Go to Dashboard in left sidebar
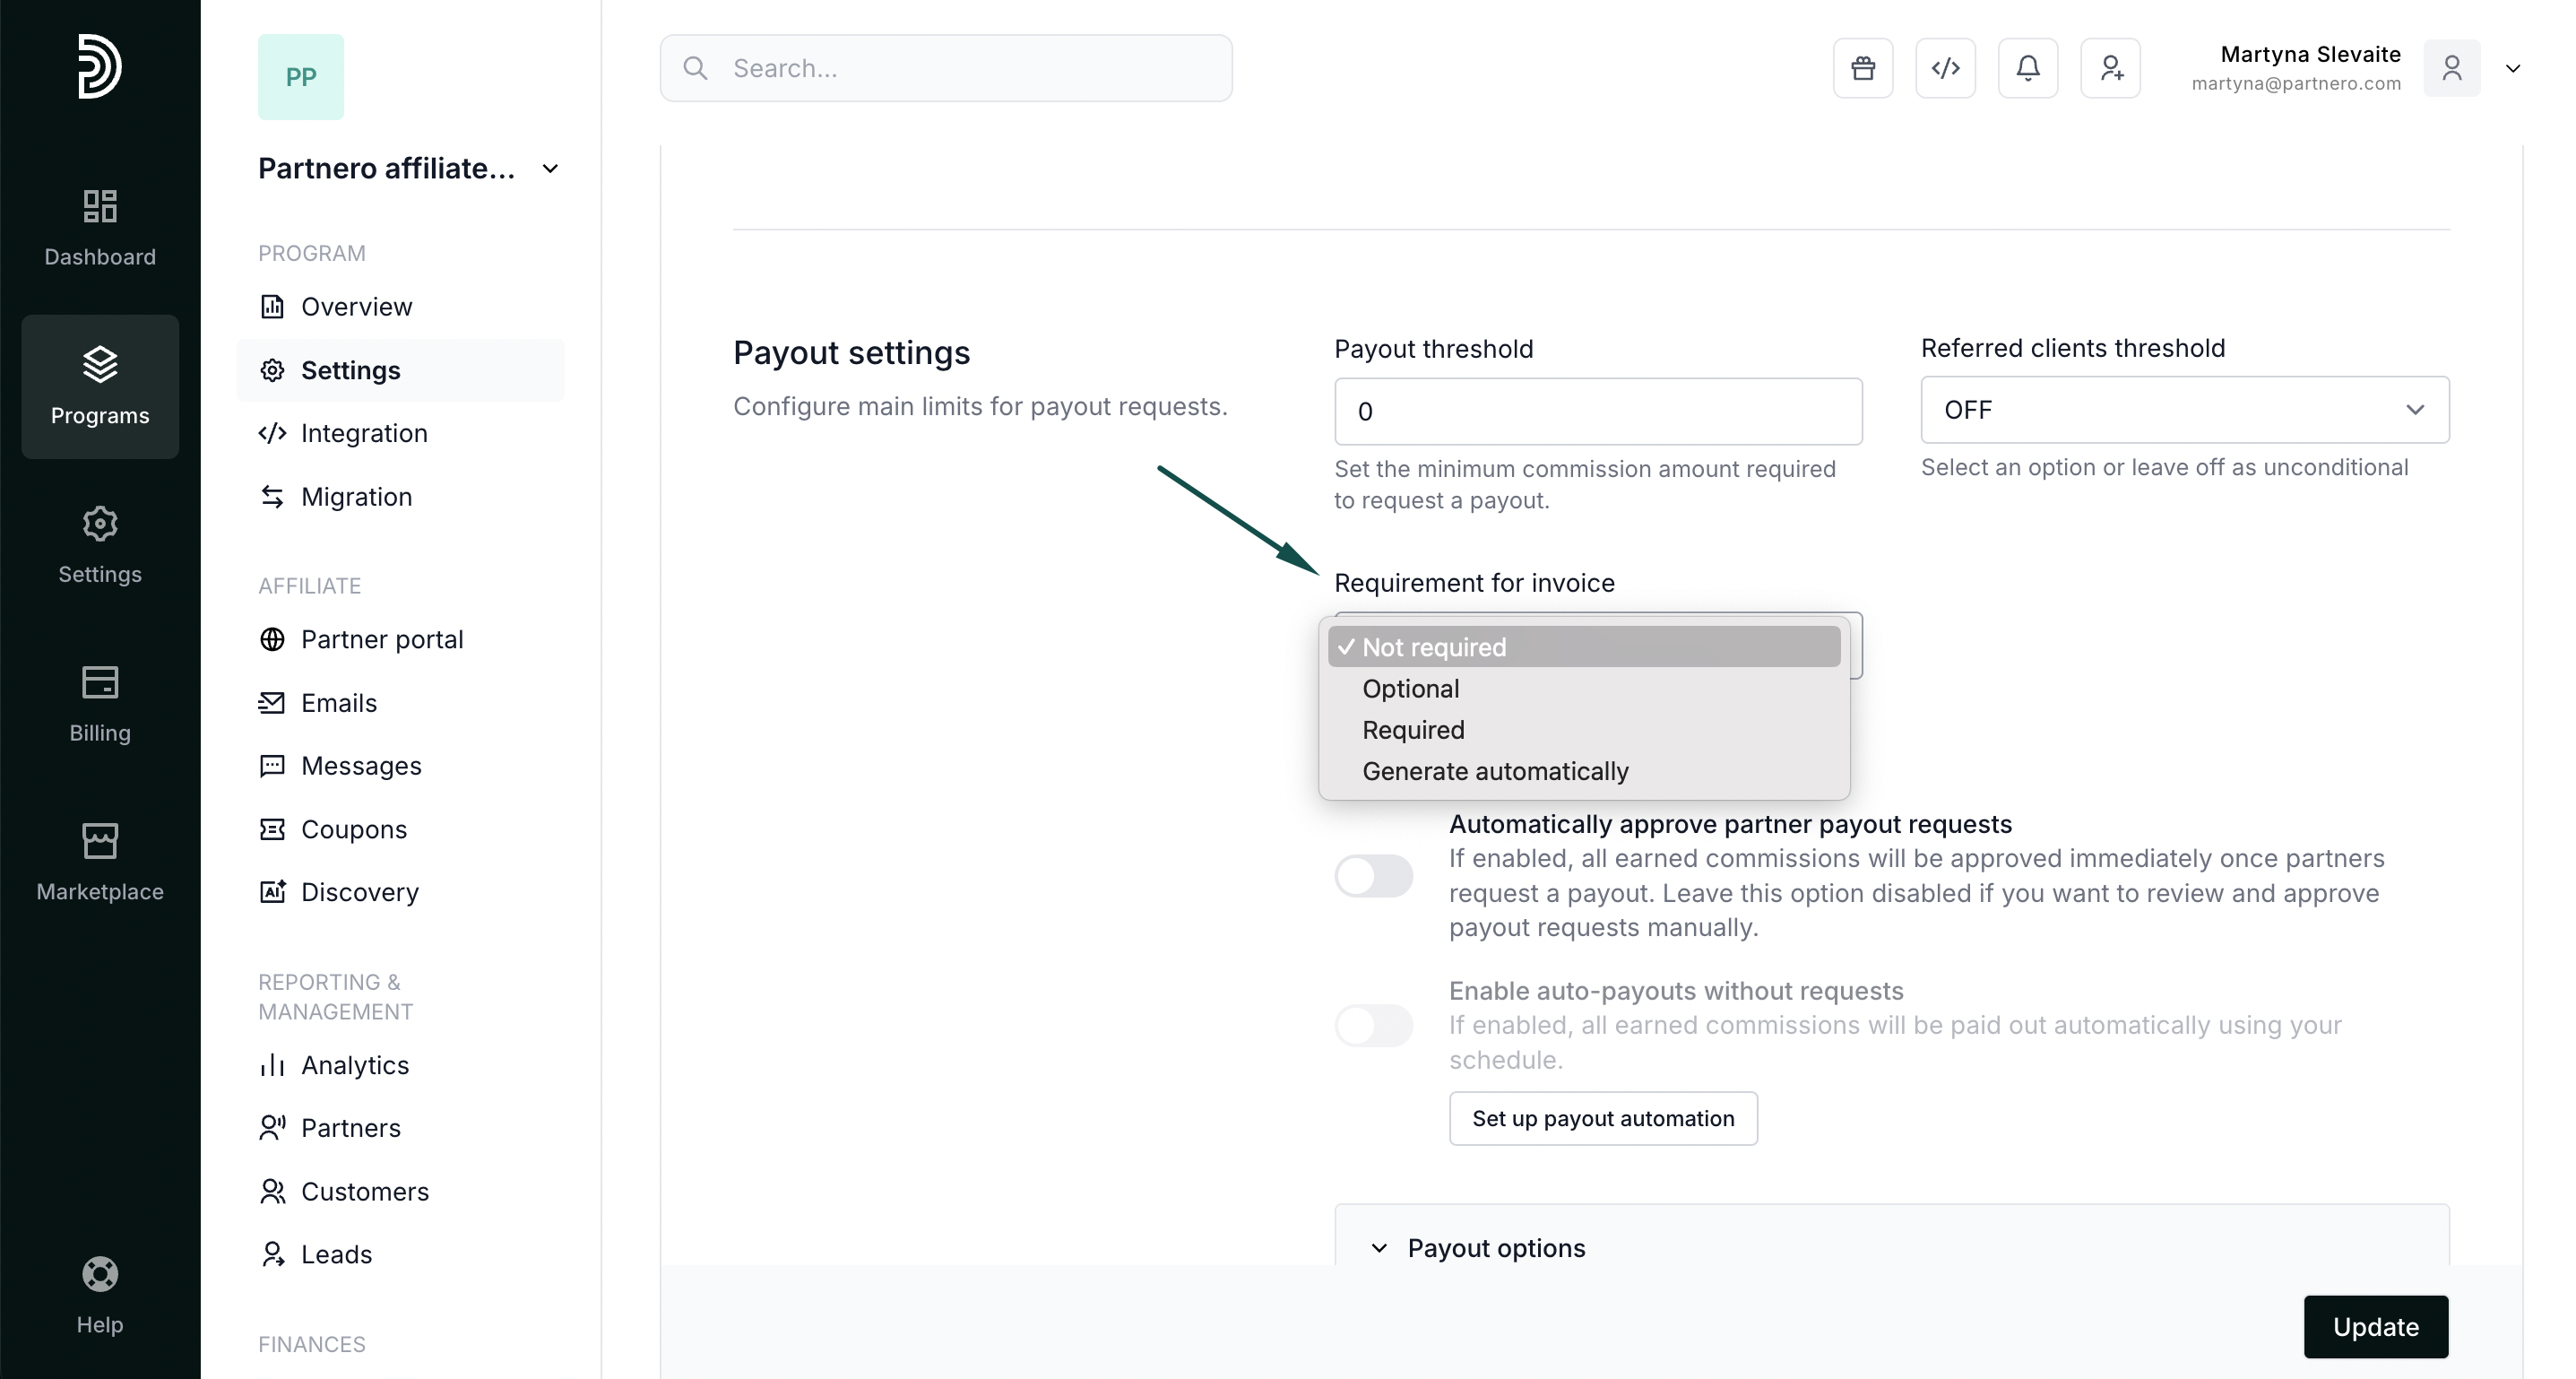2576x1379 pixels. [x=100, y=228]
